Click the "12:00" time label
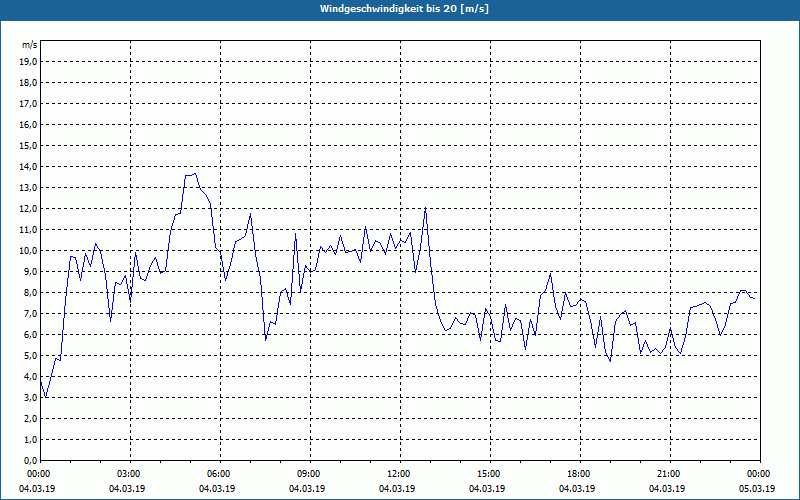The image size is (800, 500). 399,474
